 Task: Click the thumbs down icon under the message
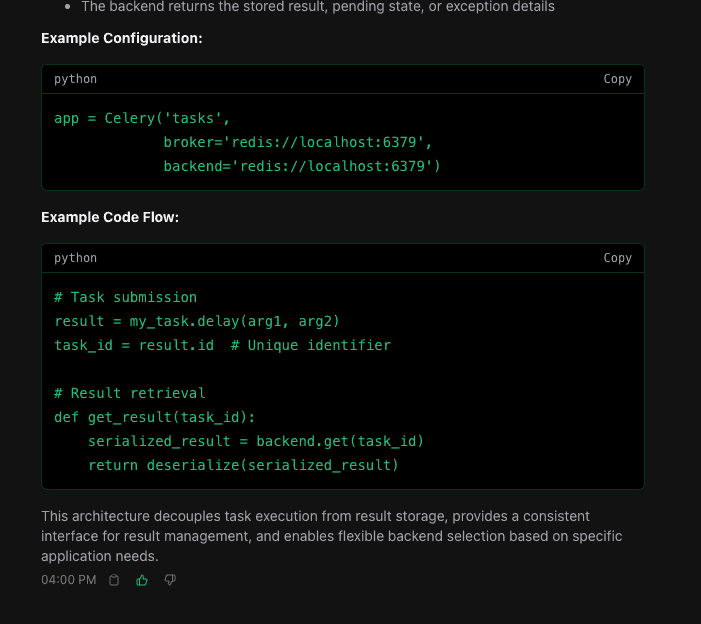point(170,580)
